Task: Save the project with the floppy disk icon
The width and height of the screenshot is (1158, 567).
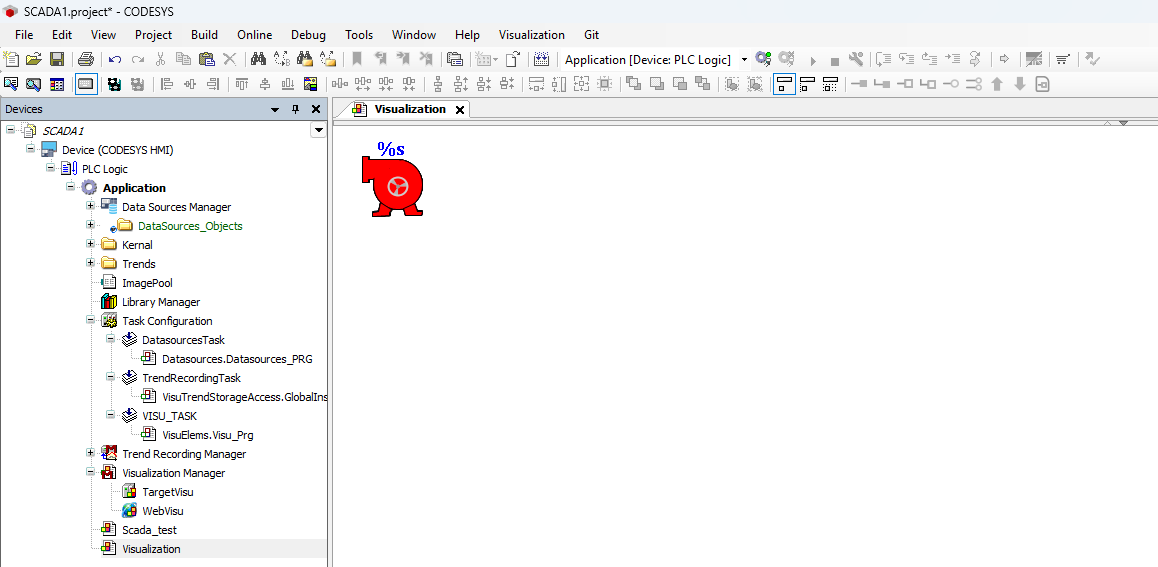Action: click(x=57, y=59)
